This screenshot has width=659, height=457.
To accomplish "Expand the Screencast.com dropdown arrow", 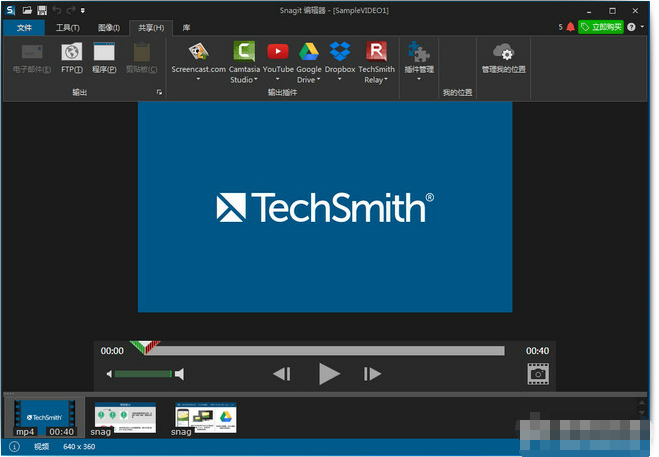I will click(x=198, y=79).
